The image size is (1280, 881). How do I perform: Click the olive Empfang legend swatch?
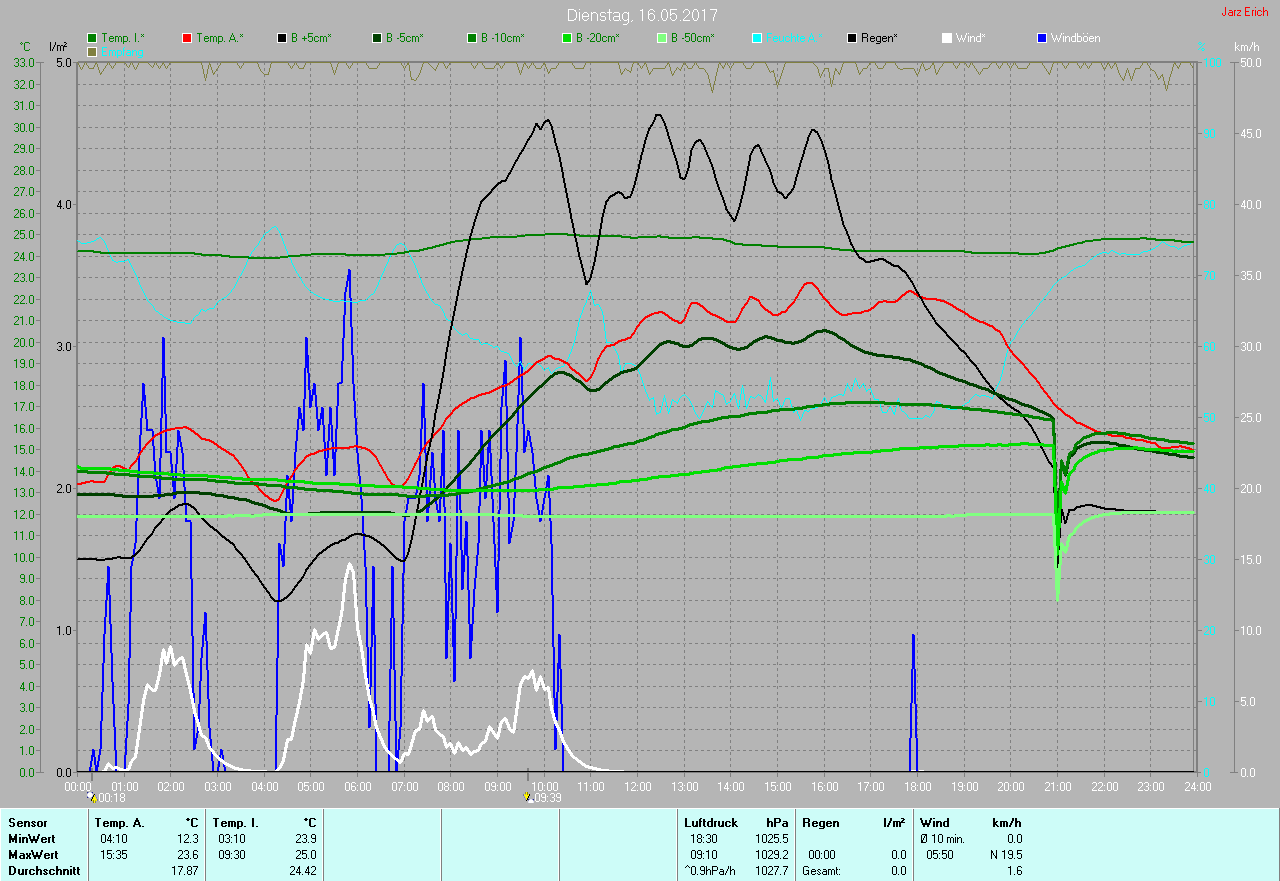(93, 51)
